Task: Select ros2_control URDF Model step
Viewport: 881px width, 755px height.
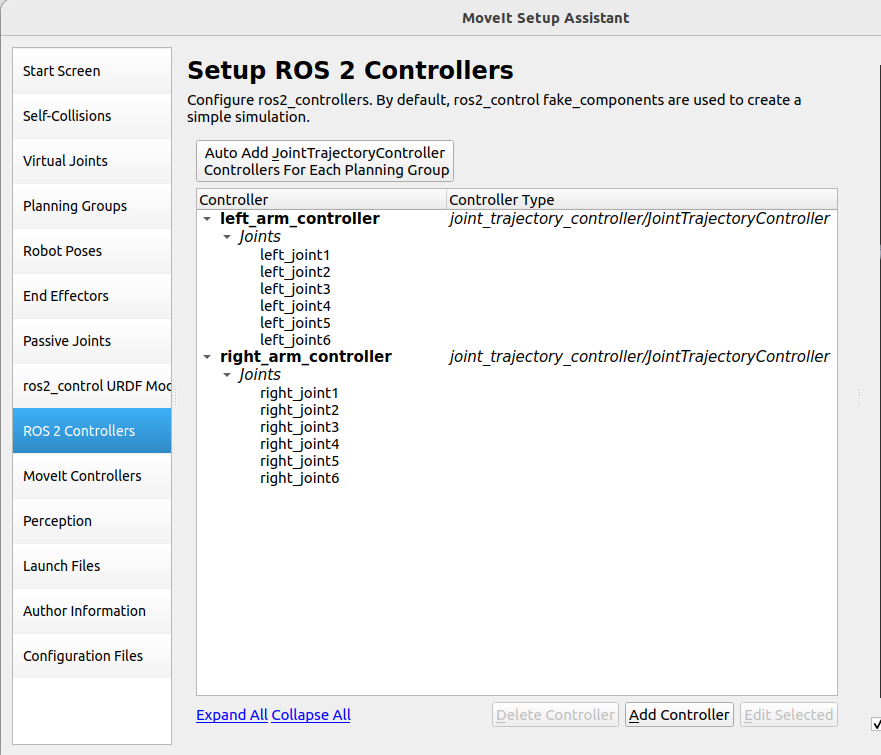Action: (92, 385)
